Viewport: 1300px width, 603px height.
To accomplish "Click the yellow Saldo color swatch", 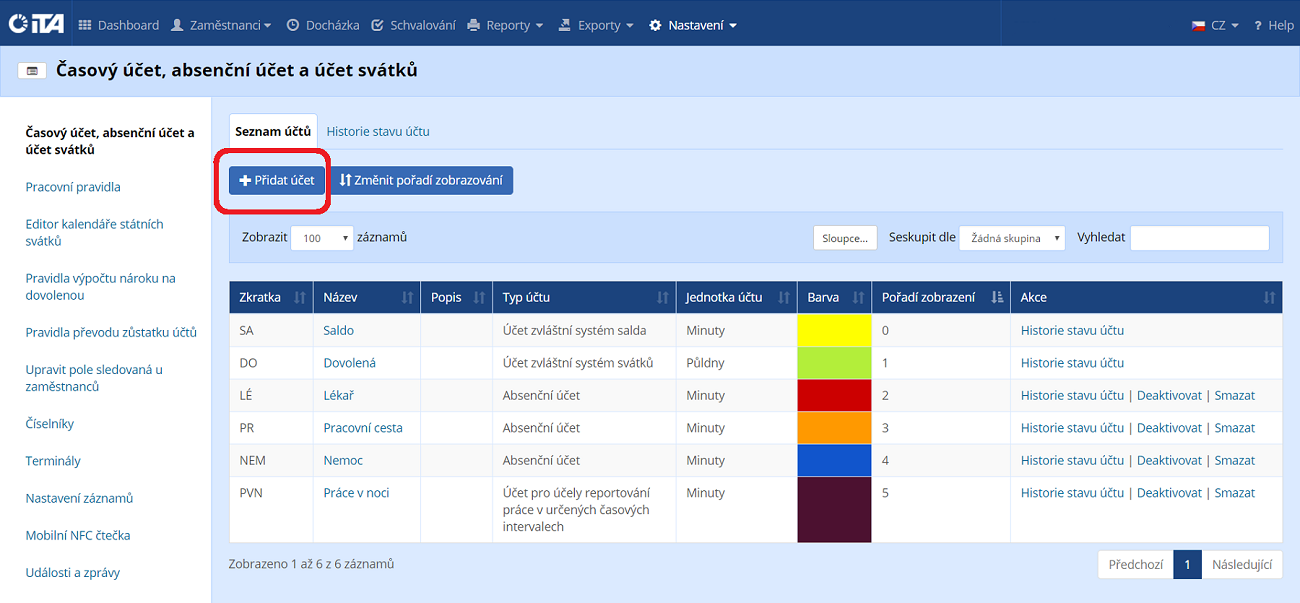I will [835, 330].
